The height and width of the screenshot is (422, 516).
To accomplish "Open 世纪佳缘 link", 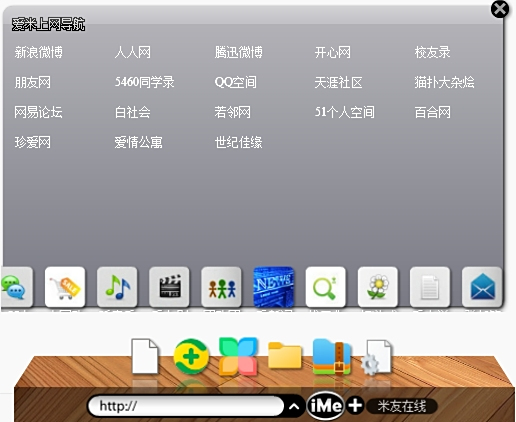I will click(239, 143).
